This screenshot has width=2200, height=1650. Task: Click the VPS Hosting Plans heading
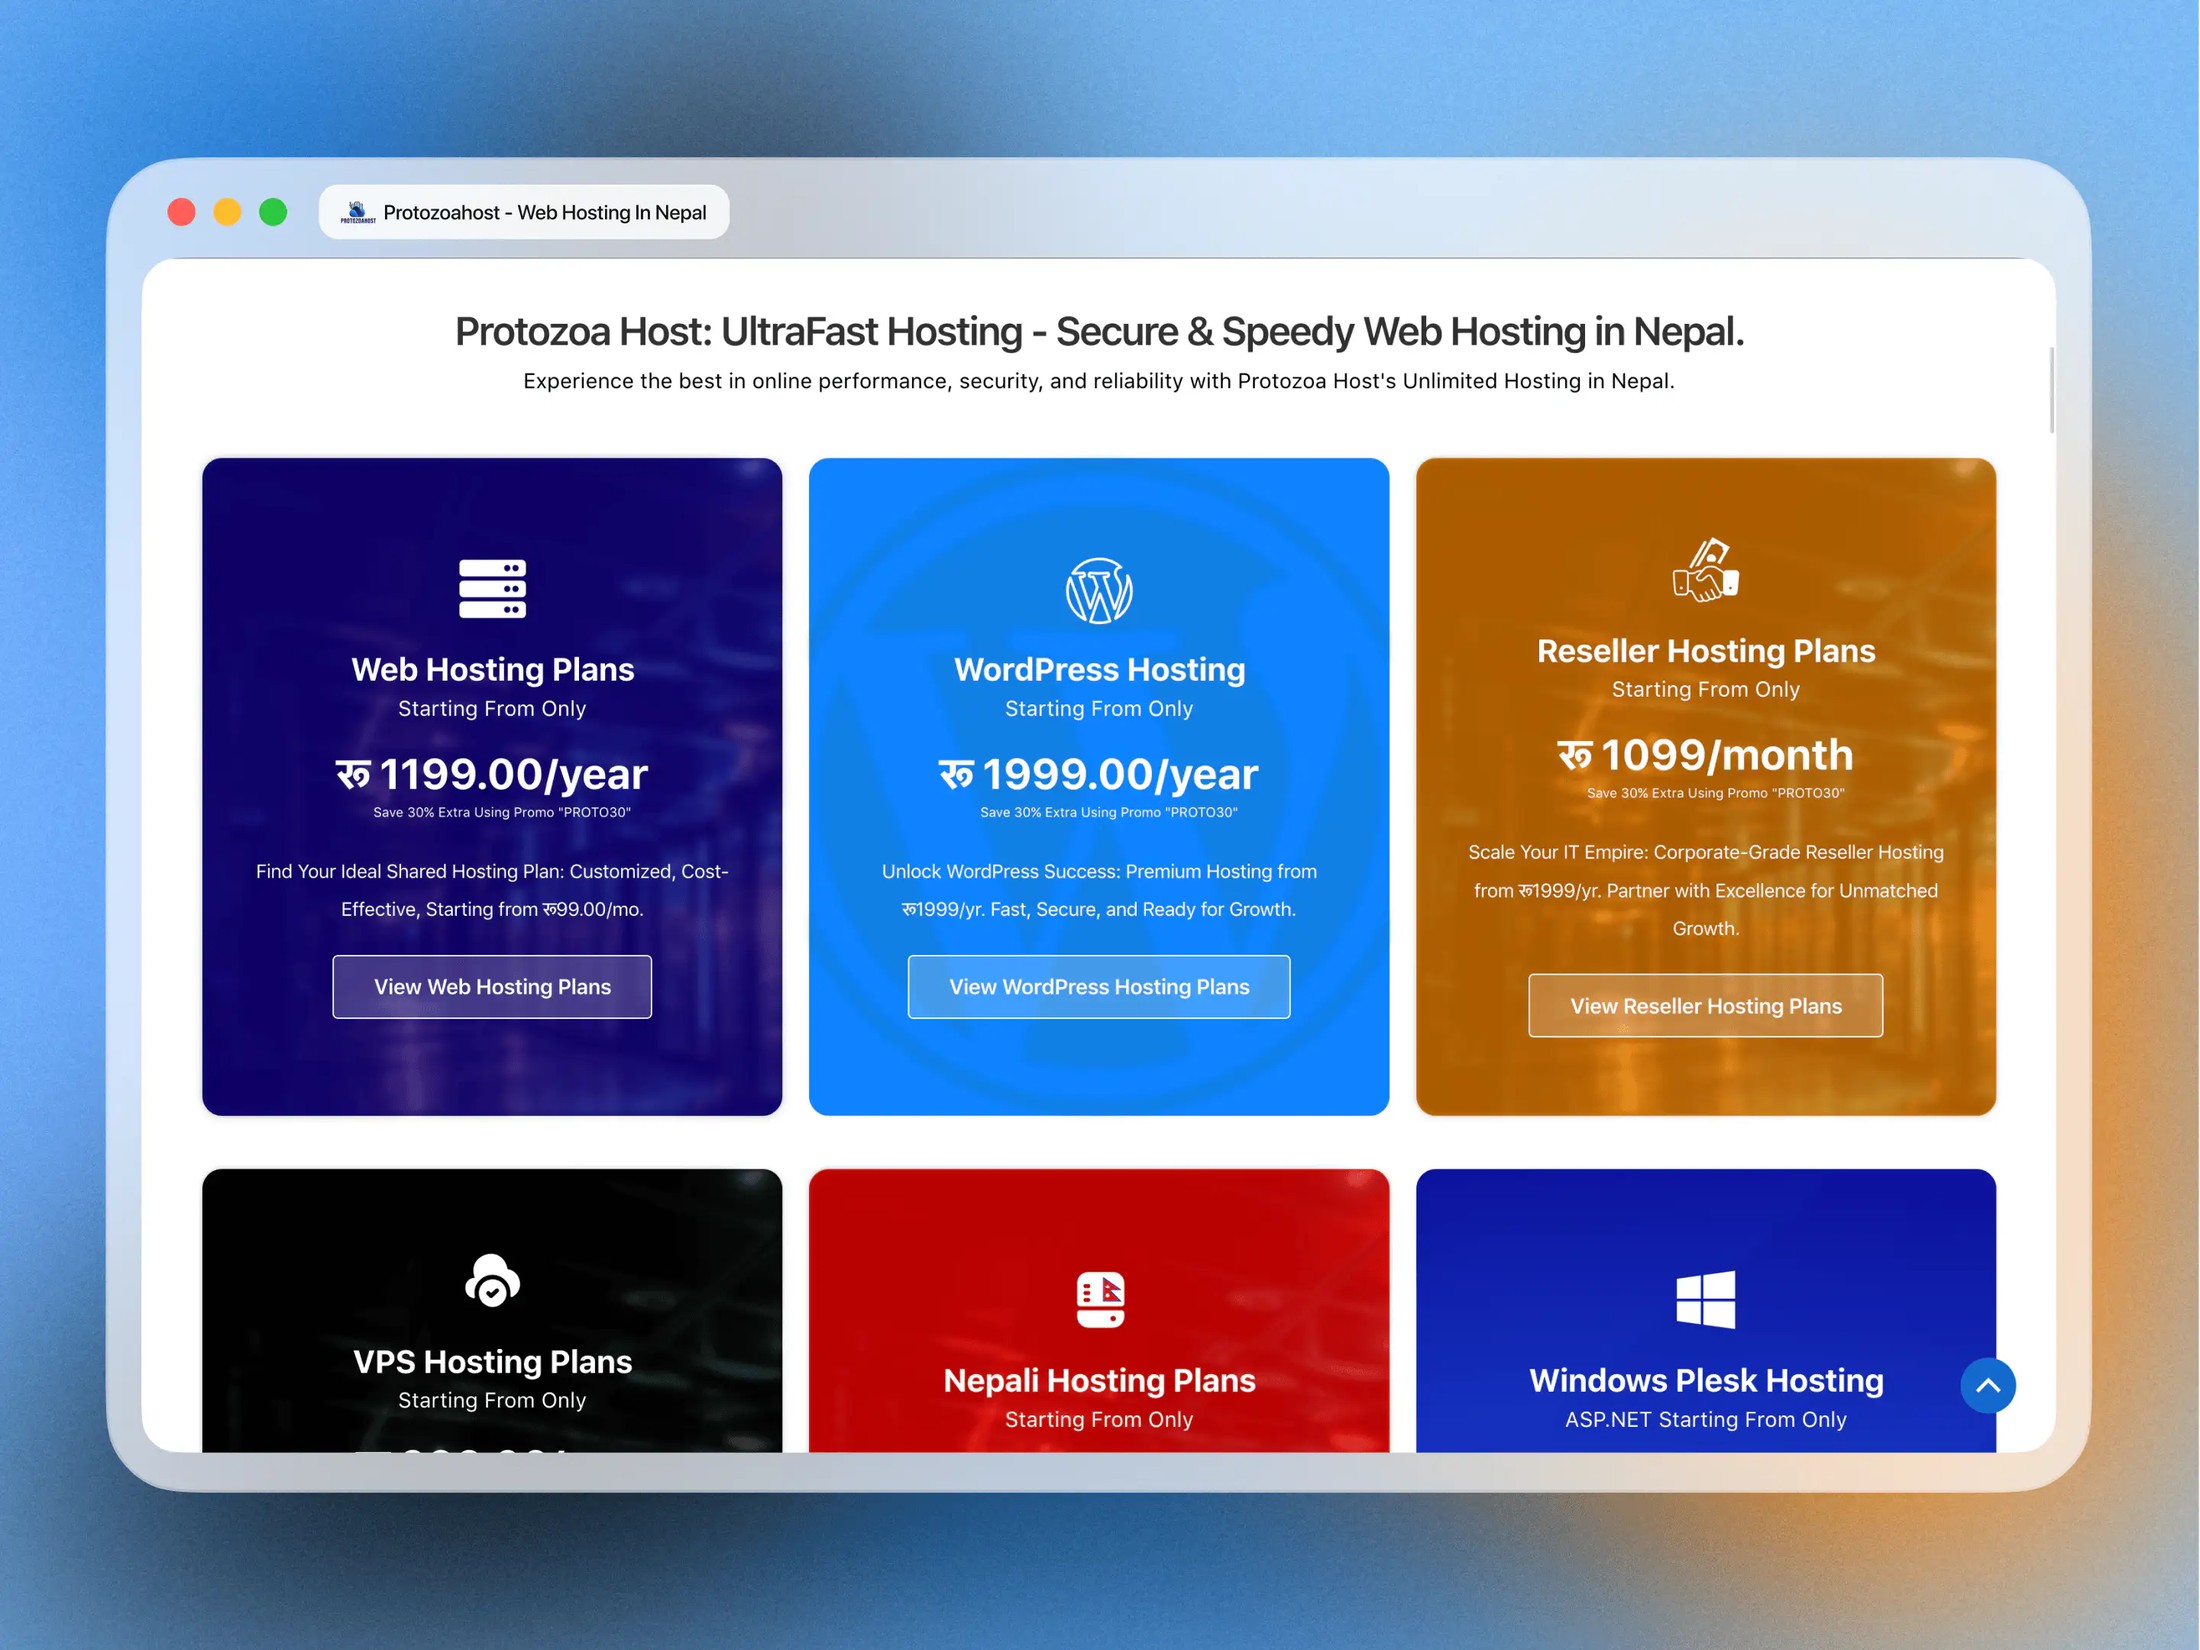coord(492,1361)
